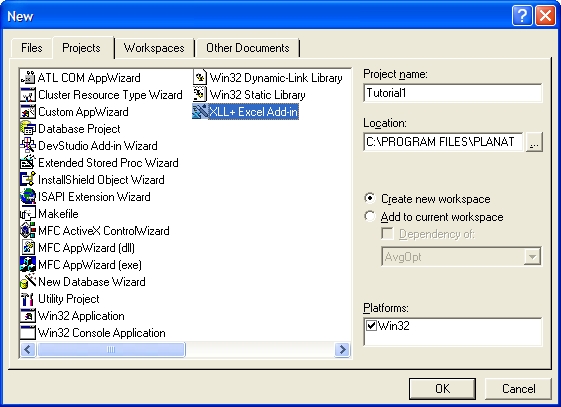Choose the Database Project icon
Screen dimensions: 561x407
pos(28,129)
